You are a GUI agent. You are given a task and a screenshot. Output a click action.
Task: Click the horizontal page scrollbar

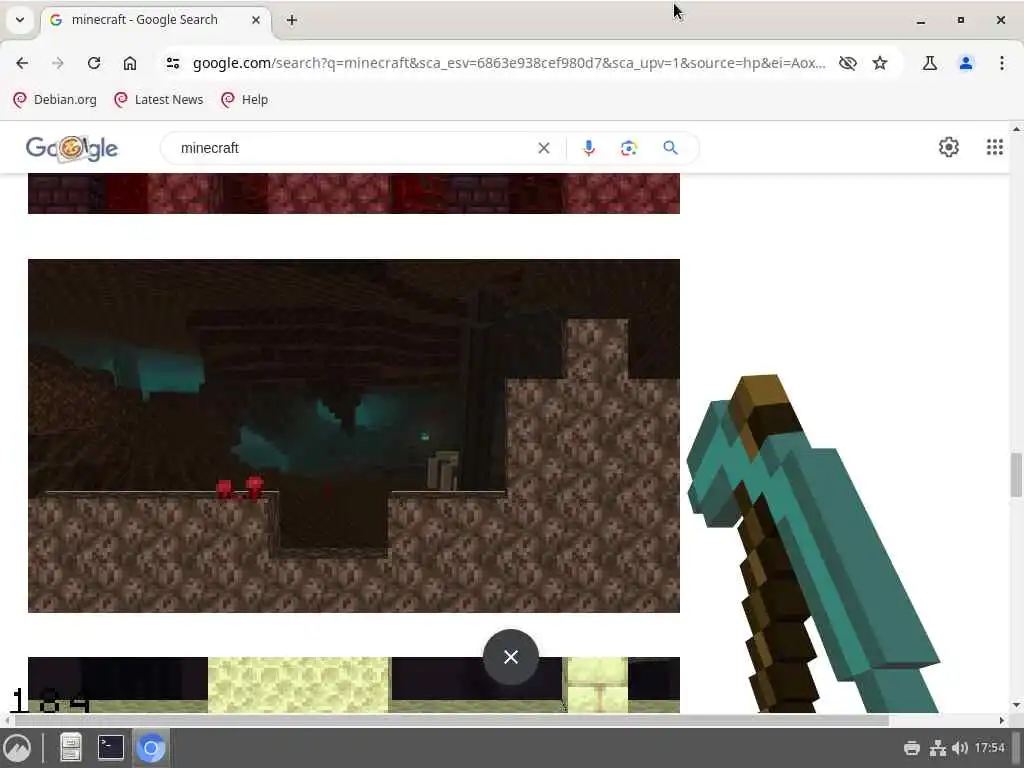[452, 720]
